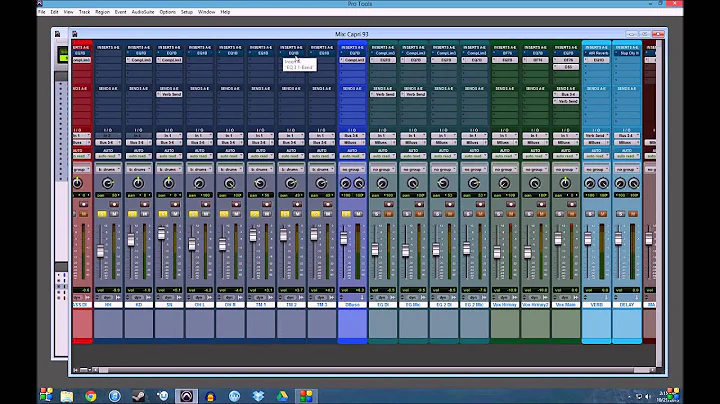
Task: Open the auto read menu on KD track
Action: click(138, 156)
